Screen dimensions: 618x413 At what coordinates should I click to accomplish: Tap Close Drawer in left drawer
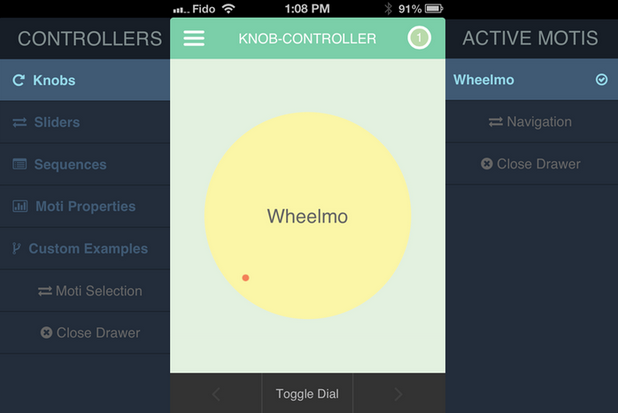coord(98,333)
